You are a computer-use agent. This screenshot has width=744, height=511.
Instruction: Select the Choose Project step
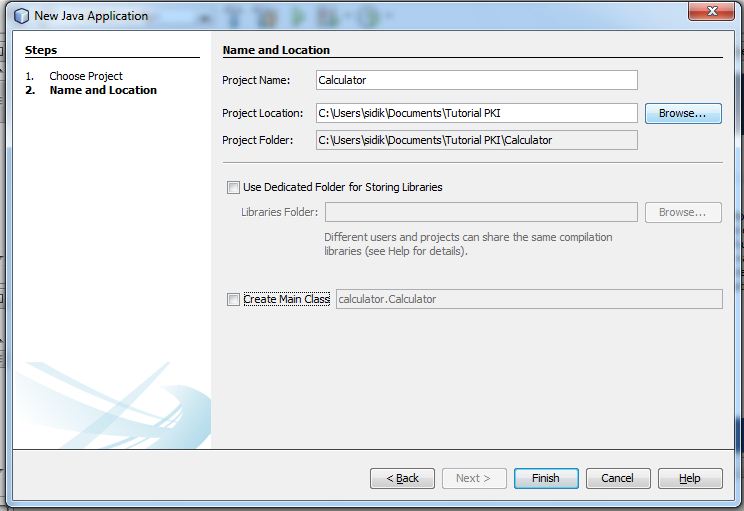86,76
